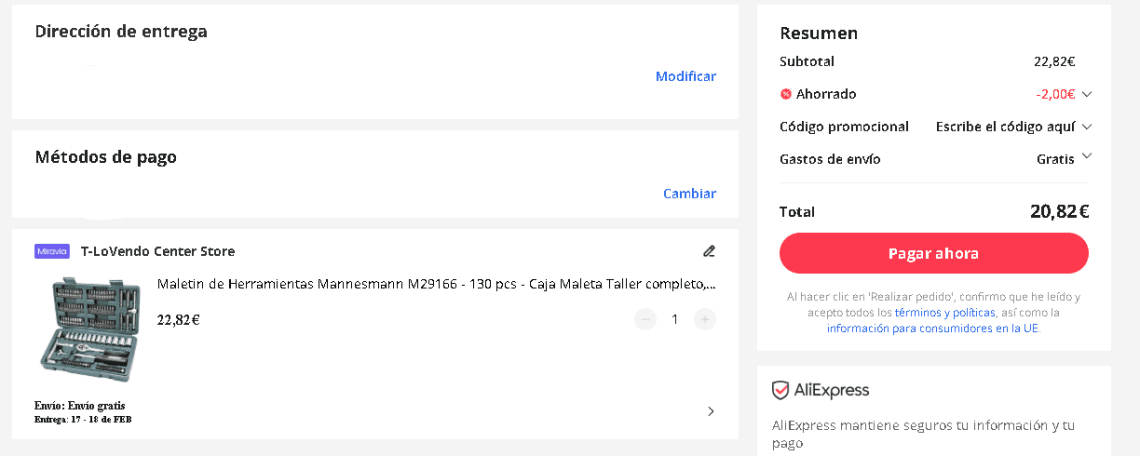Click the quantity value 1
Screen dimensions: 1140x456
(675, 319)
